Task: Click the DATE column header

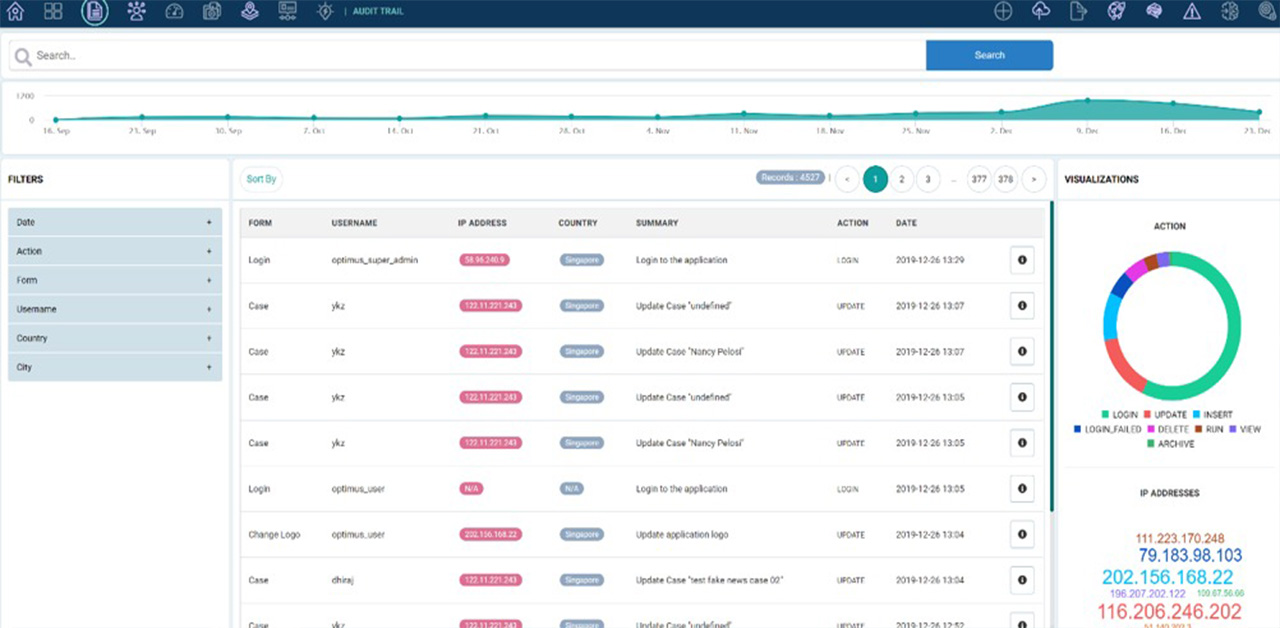Action: click(x=906, y=223)
